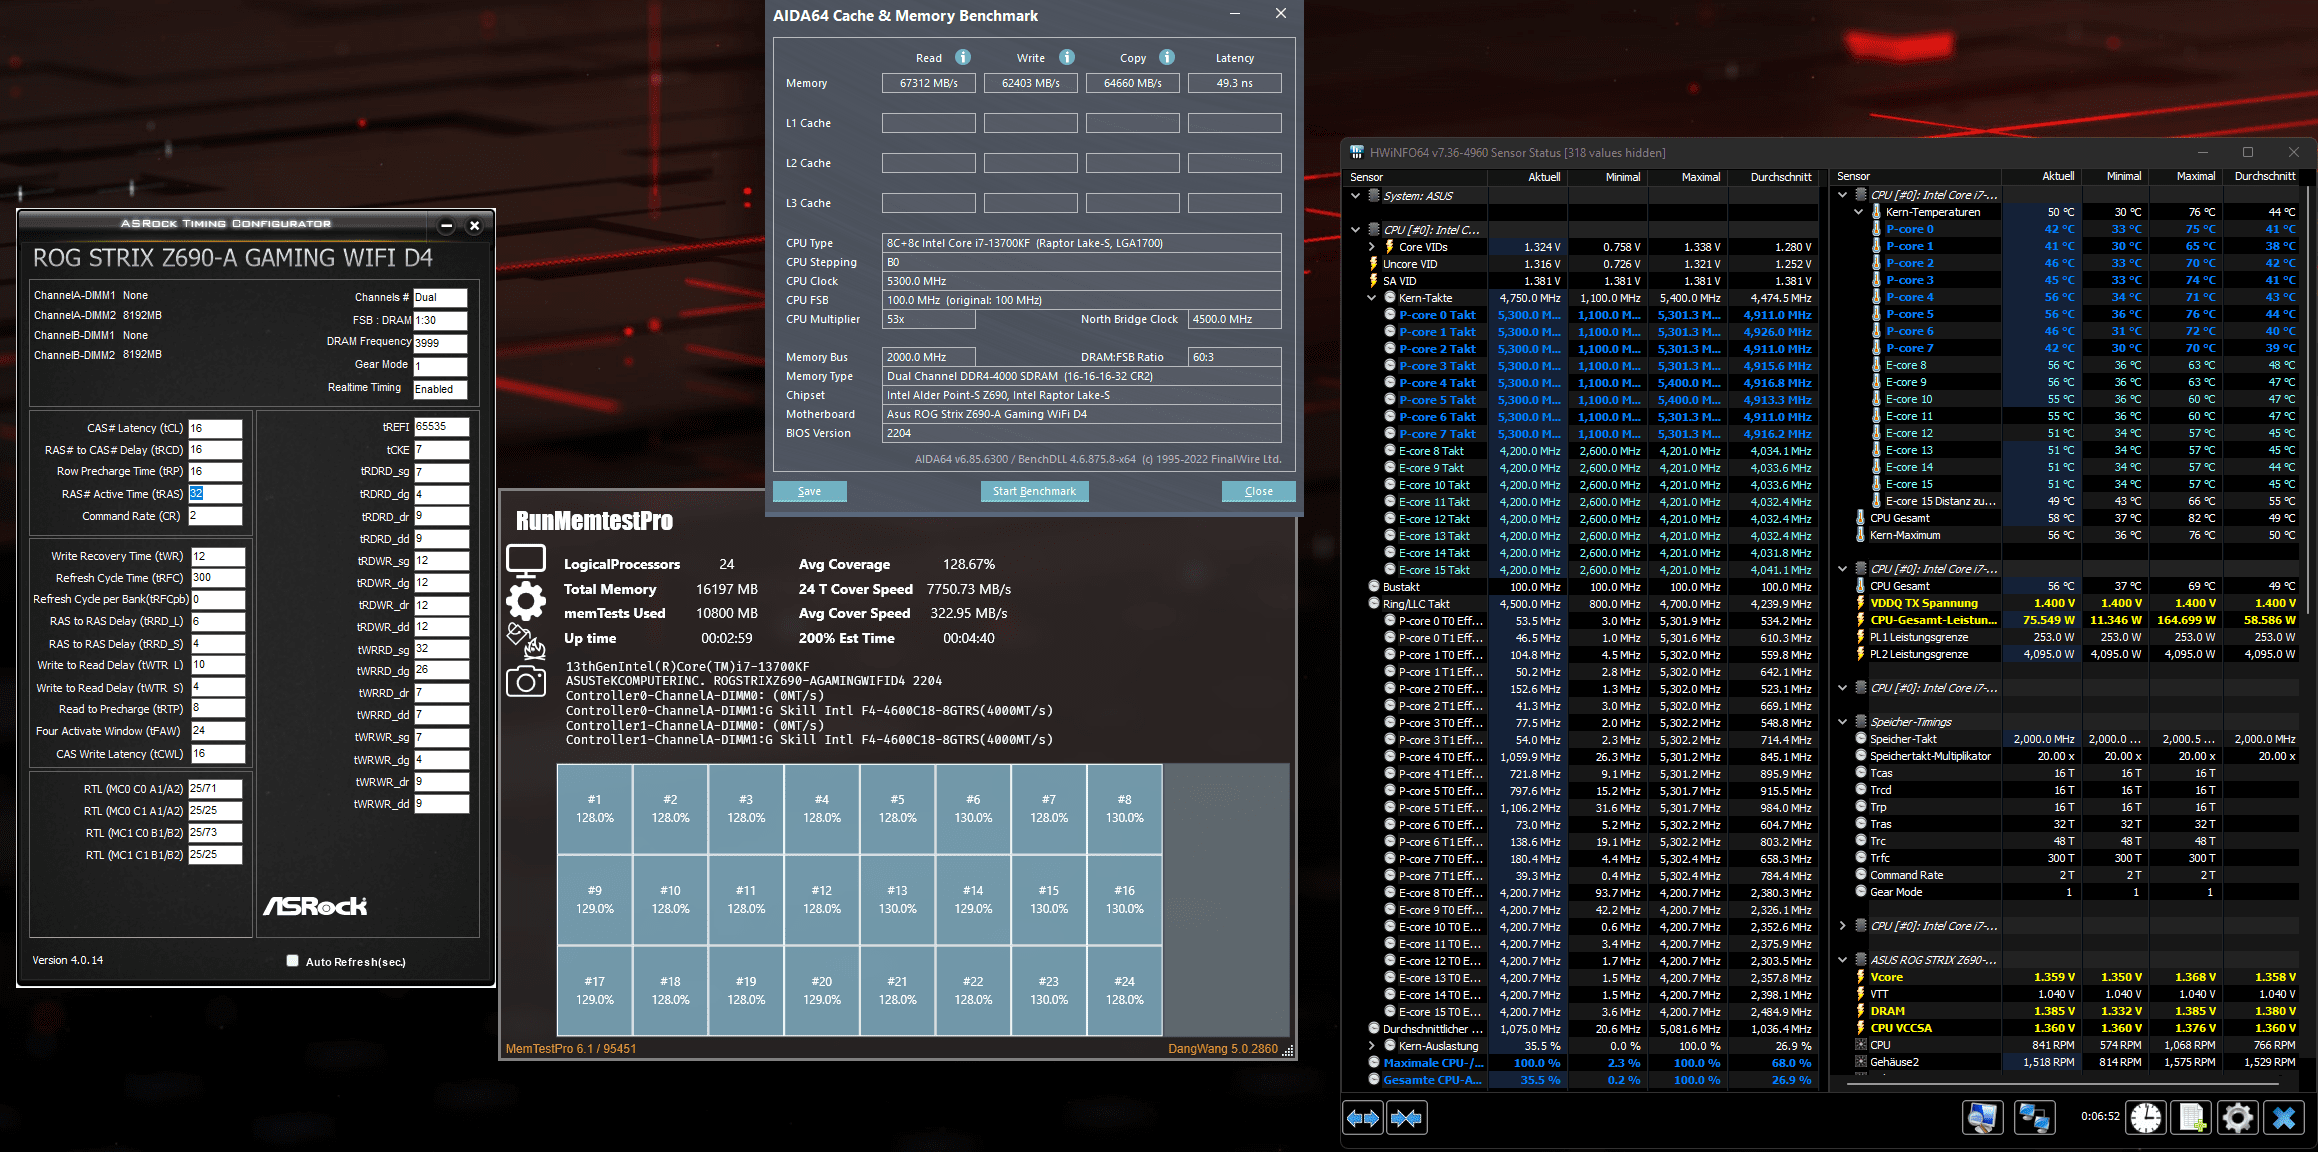The width and height of the screenshot is (2318, 1152).
Task: Click left panel Minimal column header
Action: tap(1607, 177)
